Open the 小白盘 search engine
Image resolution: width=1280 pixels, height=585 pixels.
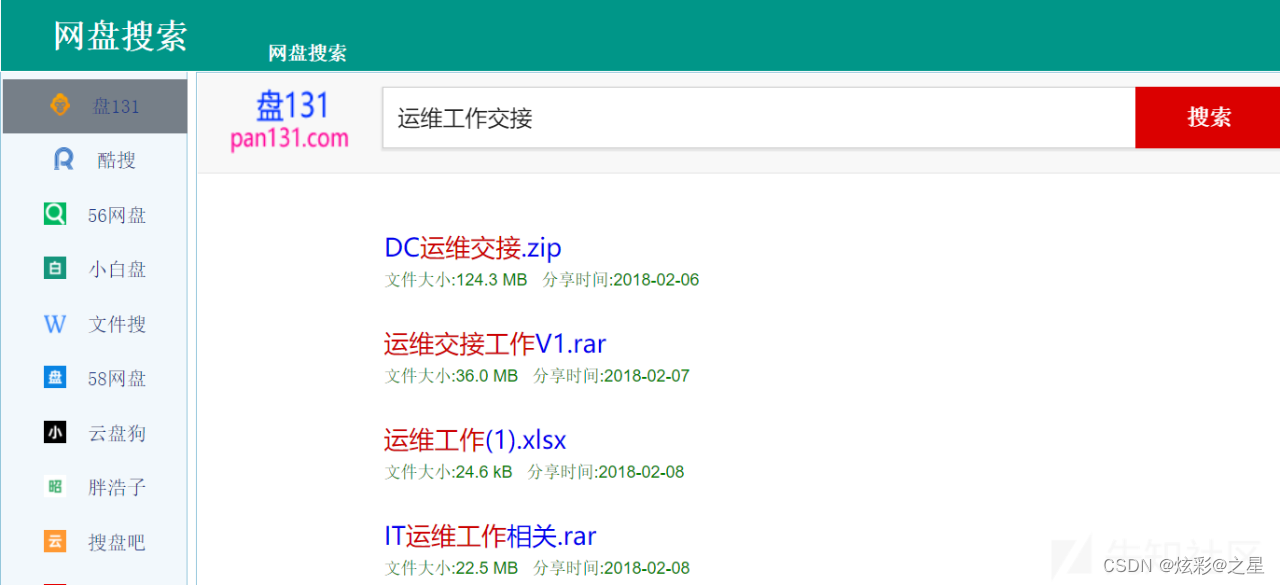[55, 268]
